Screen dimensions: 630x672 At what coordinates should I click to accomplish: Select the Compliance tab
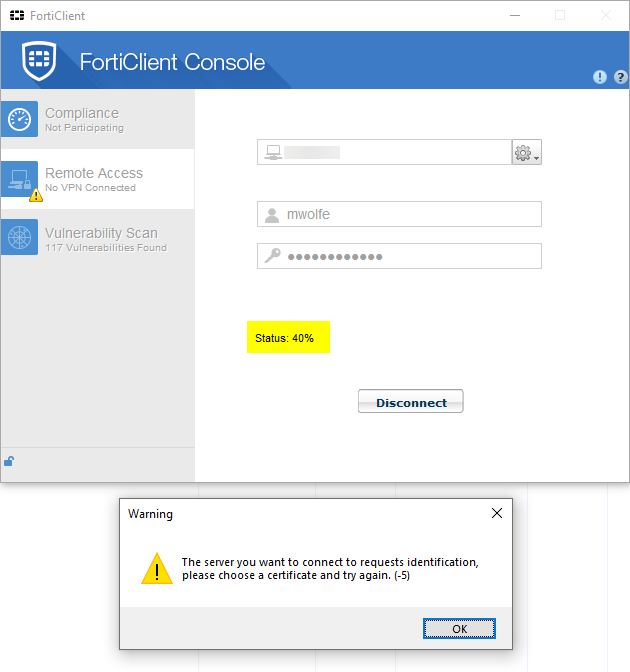coord(98,119)
